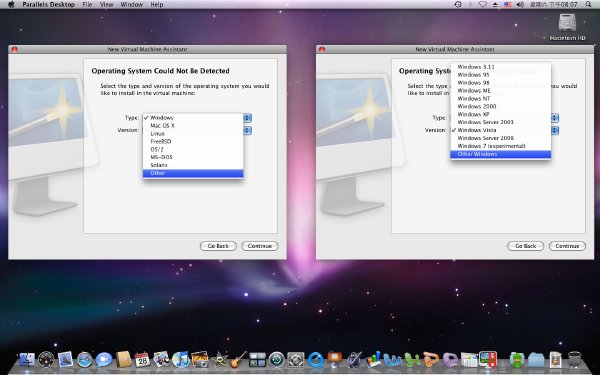
Task: Select FreeBSD from Type list
Action: (x=193, y=141)
